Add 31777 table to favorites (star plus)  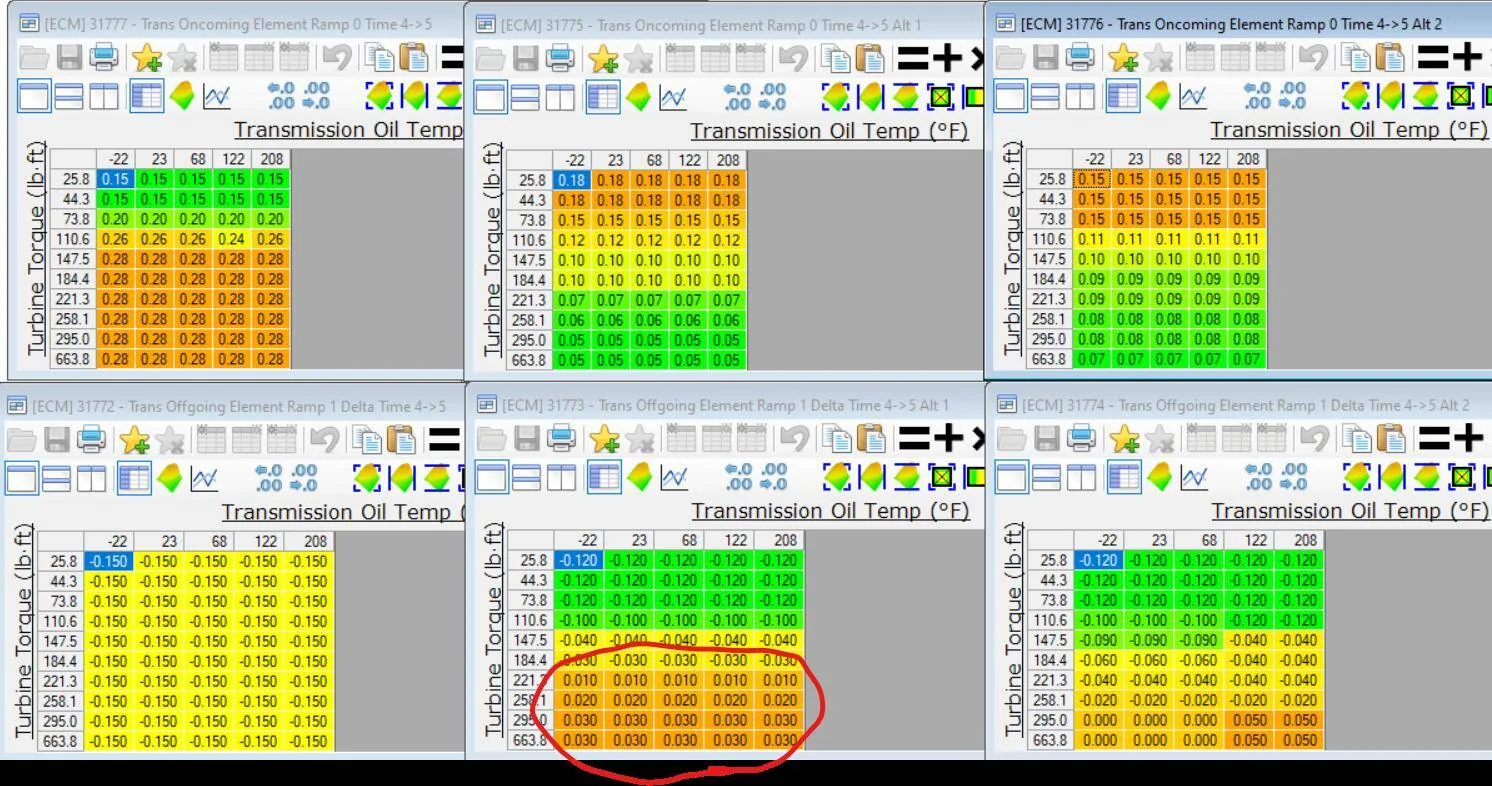[x=147, y=58]
